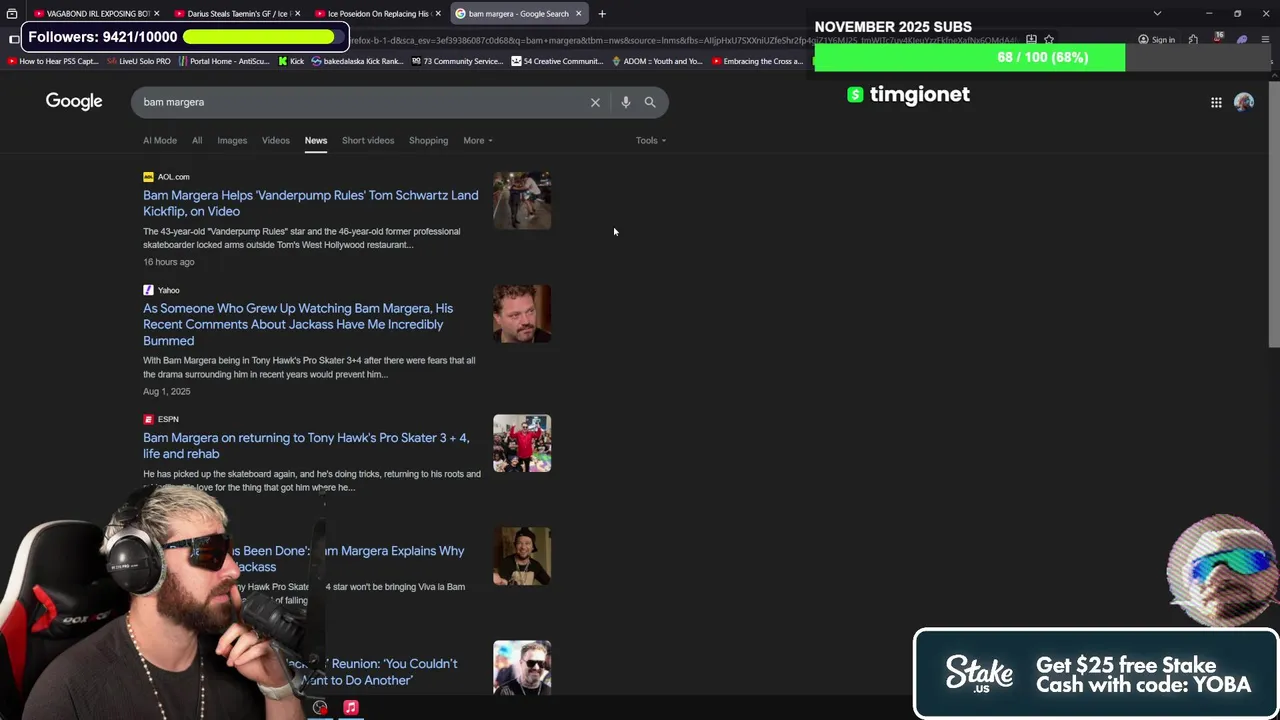
Task: Open the Yahoo 'Incredibly Bummed' Jackass article
Action: 298,324
